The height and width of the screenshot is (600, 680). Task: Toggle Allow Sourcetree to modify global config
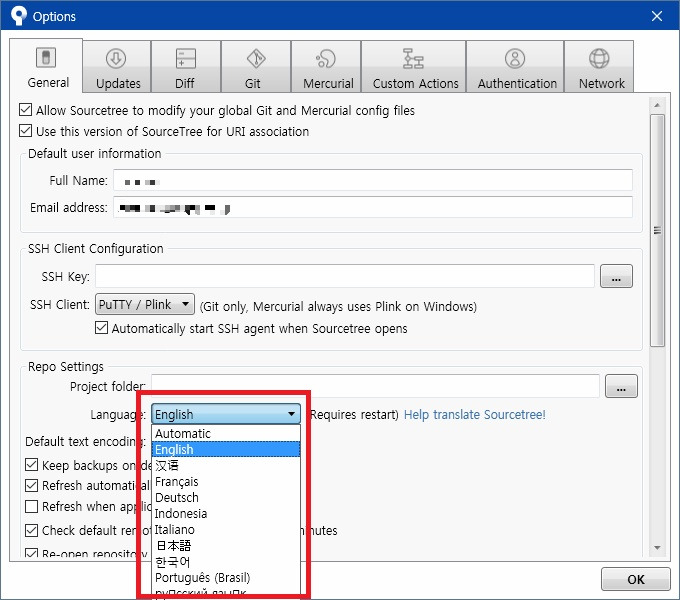point(26,110)
